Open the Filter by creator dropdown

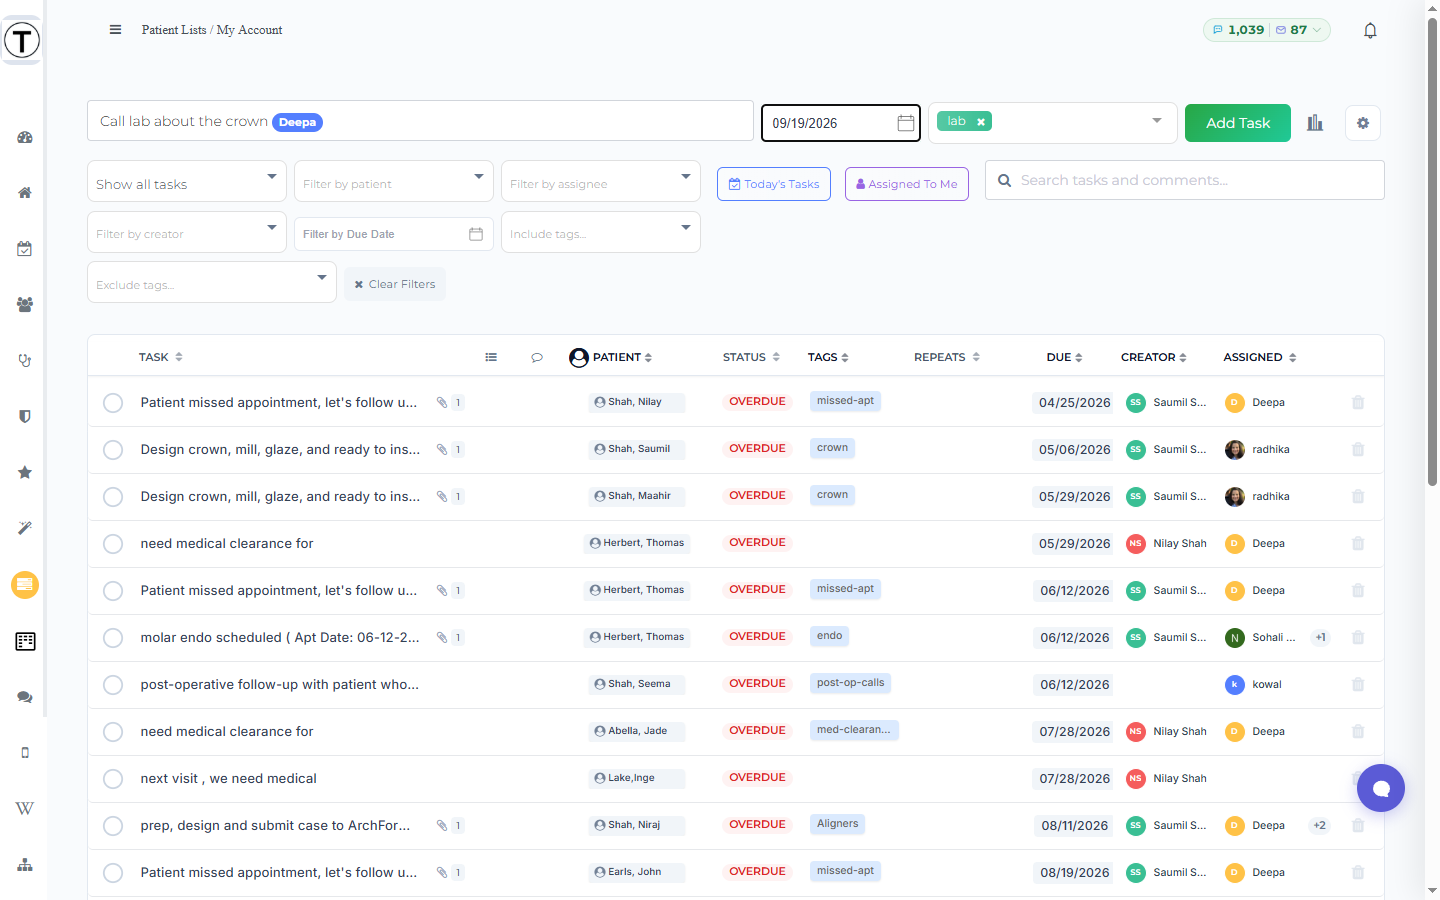pyautogui.click(x=187, y=232)
